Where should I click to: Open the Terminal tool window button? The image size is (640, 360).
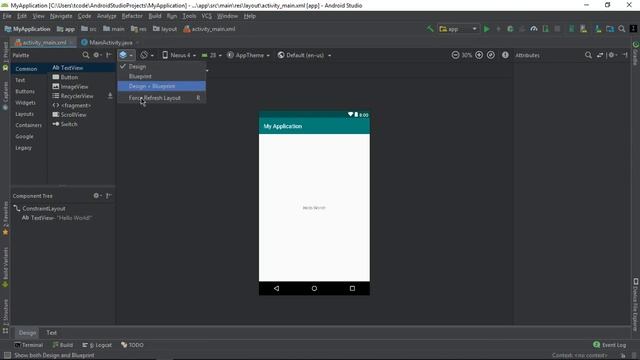click(28, 345)
